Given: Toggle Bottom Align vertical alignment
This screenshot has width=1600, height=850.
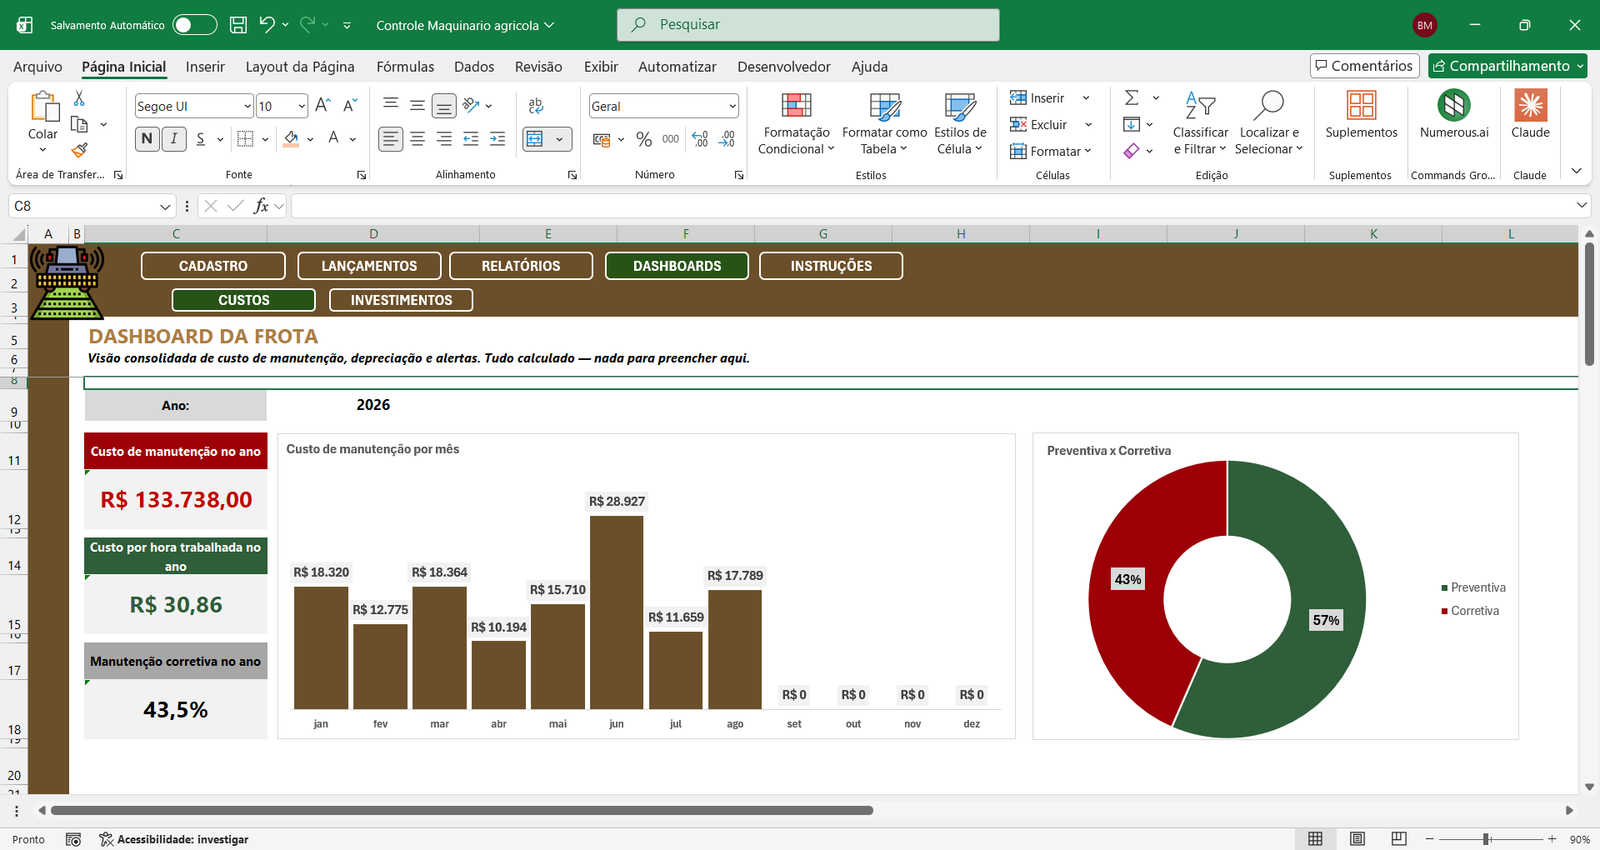Looking at the screenshot, I should click(444, 105).
